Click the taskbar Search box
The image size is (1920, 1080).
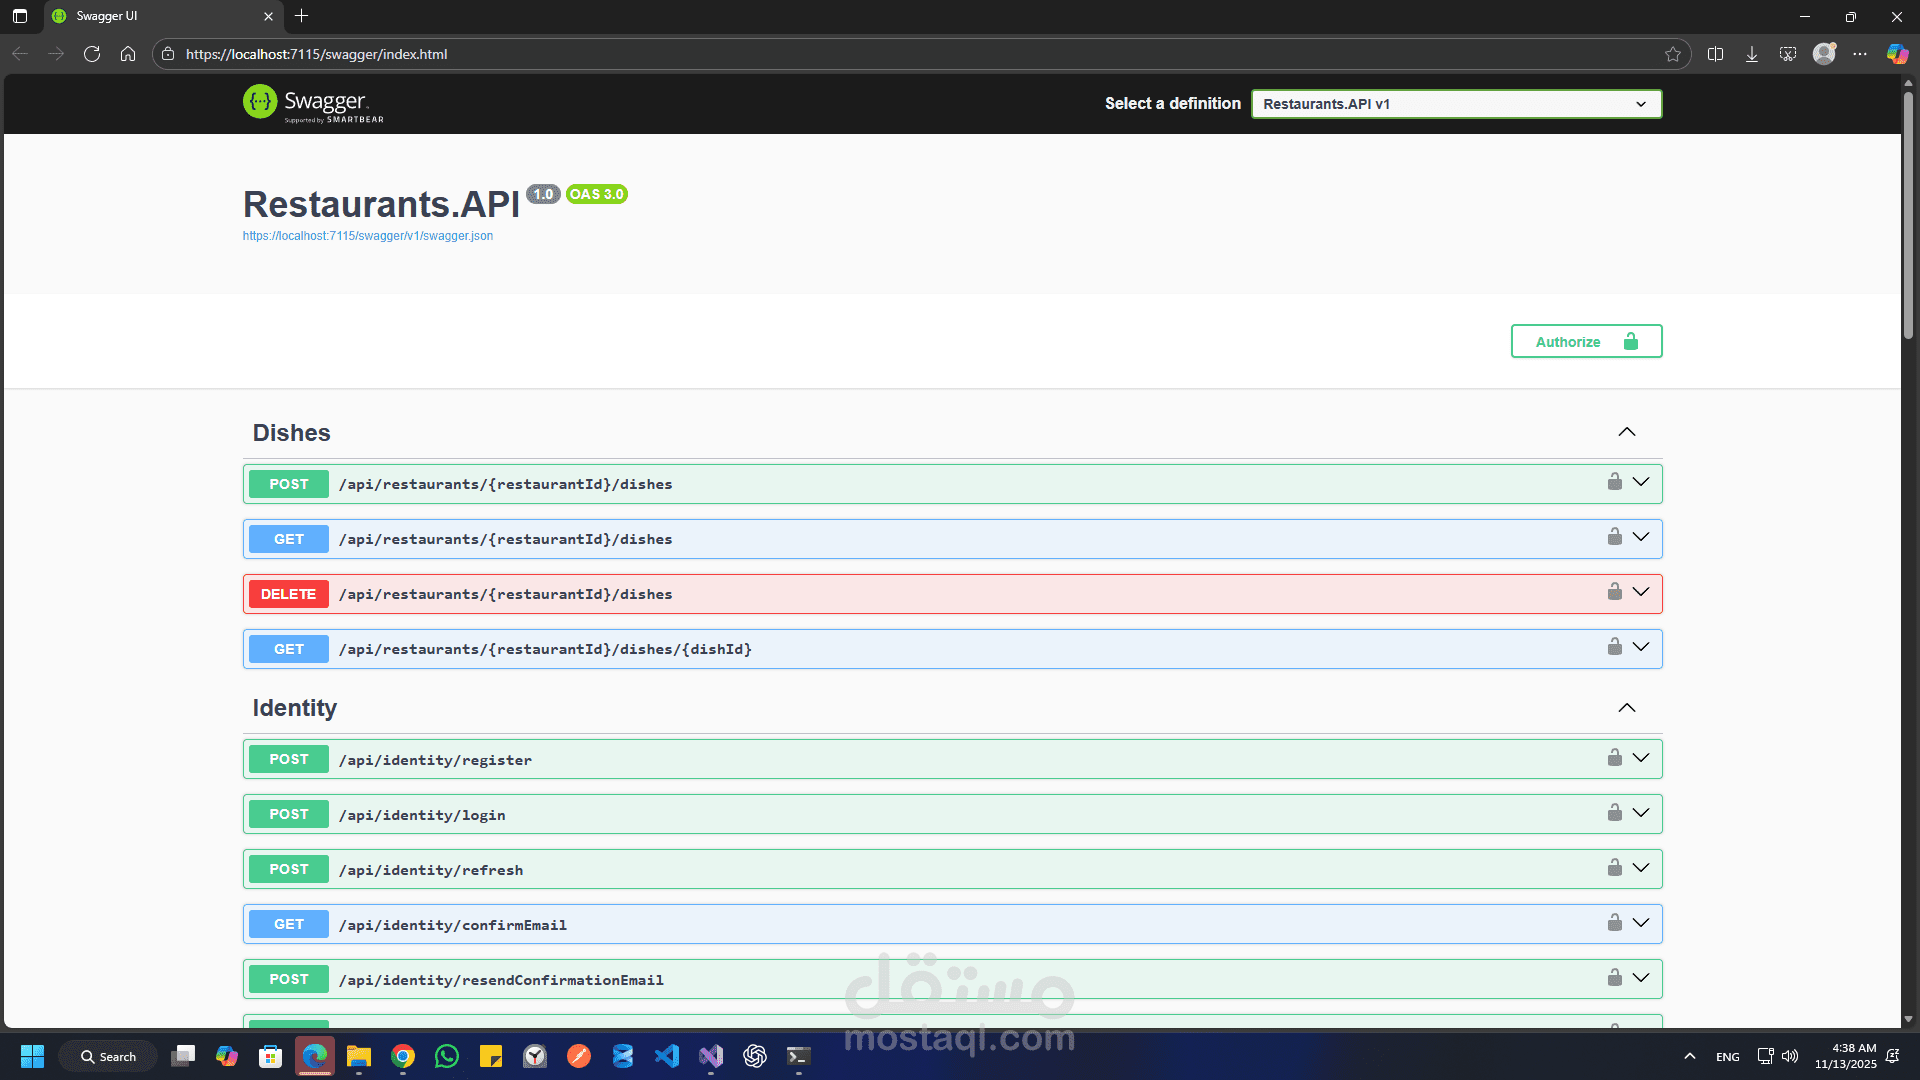tap(108, 1056)
